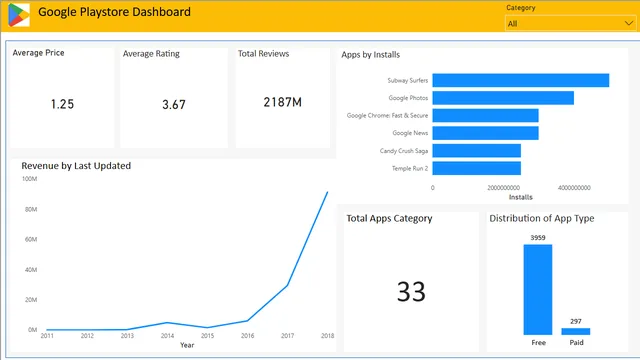Click the Apps by Installs chart title

click(371, 55)
